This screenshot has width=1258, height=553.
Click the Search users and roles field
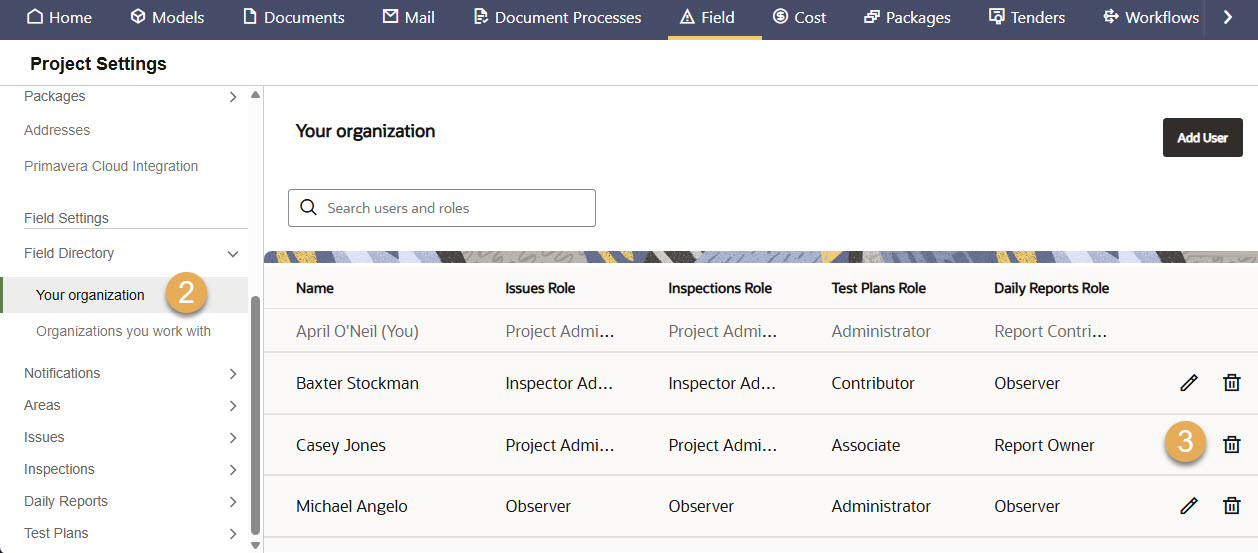click(455, 208)
